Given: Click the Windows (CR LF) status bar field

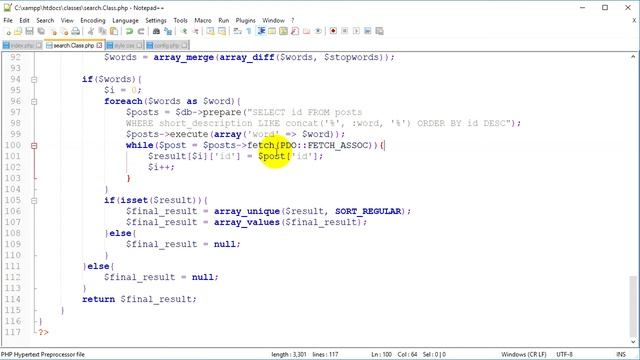Looking at the screenshot, I should tap(524, 354).
